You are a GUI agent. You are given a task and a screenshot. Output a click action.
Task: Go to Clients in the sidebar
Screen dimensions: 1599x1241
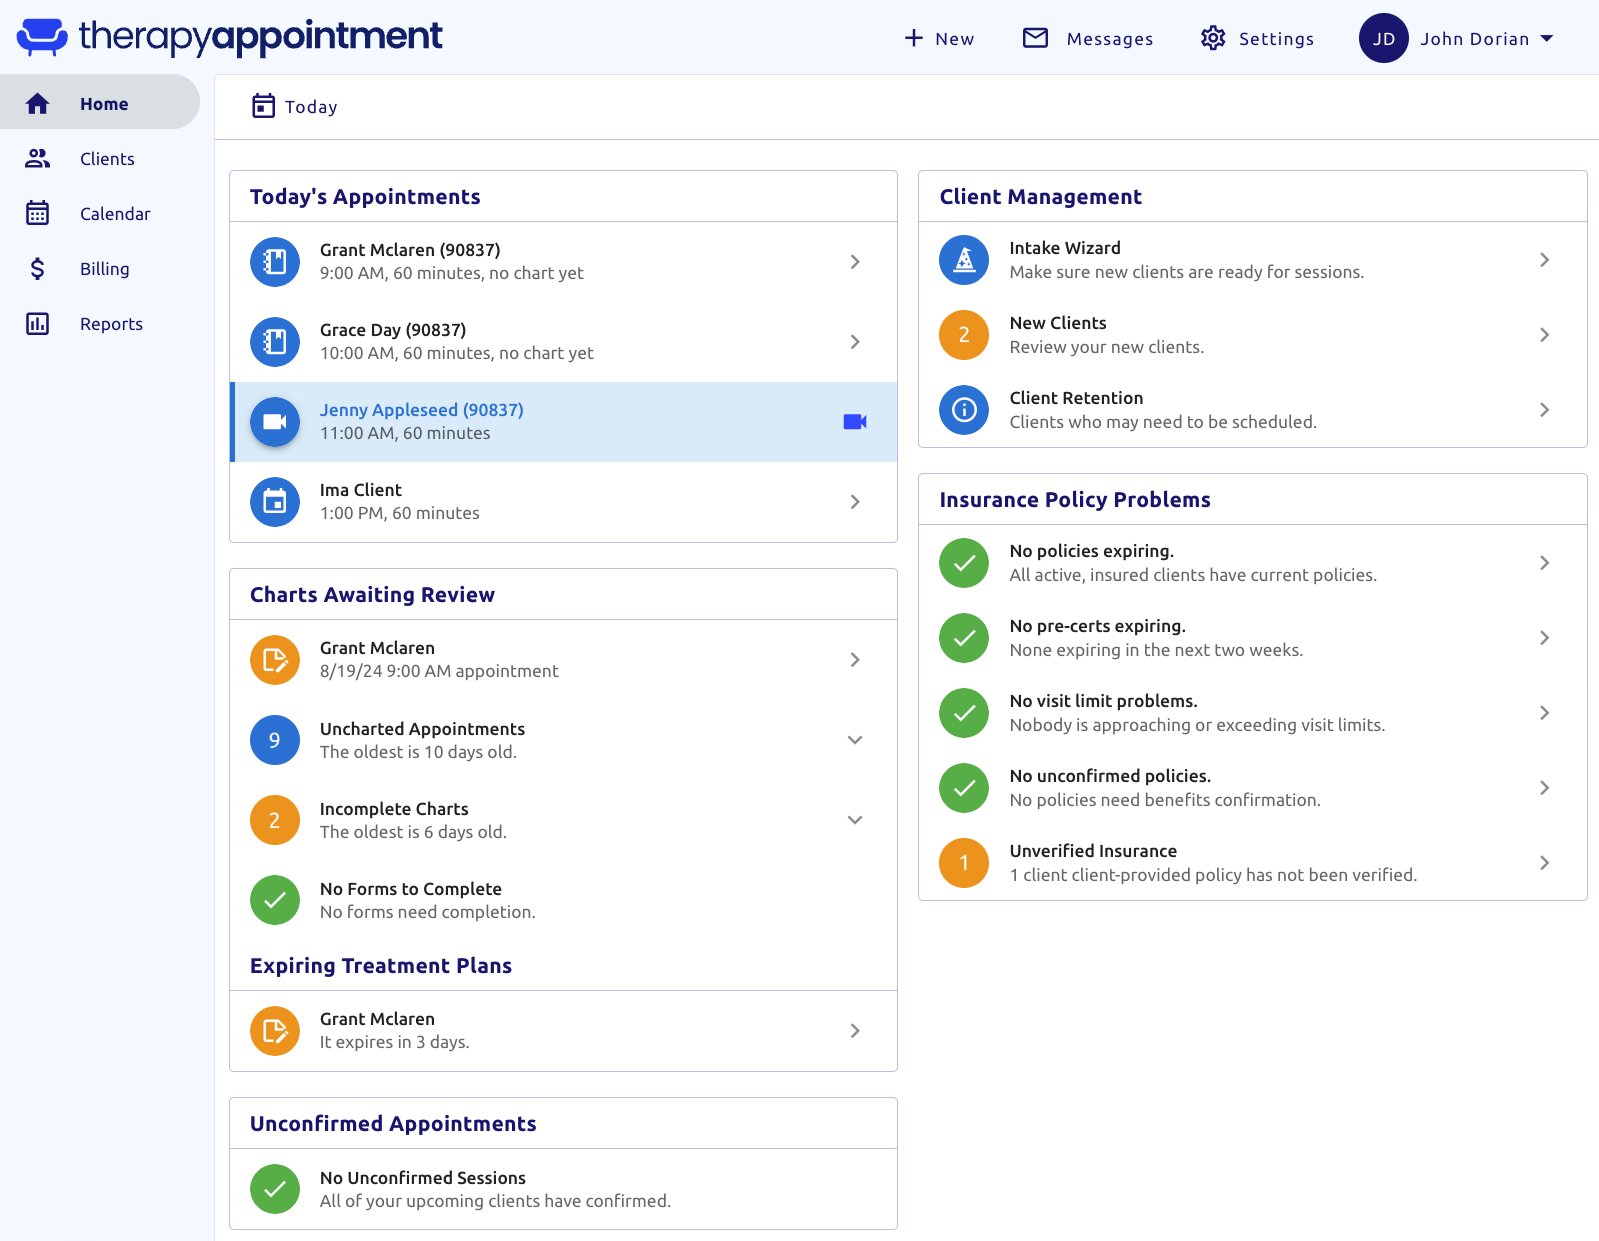[106, 159]
